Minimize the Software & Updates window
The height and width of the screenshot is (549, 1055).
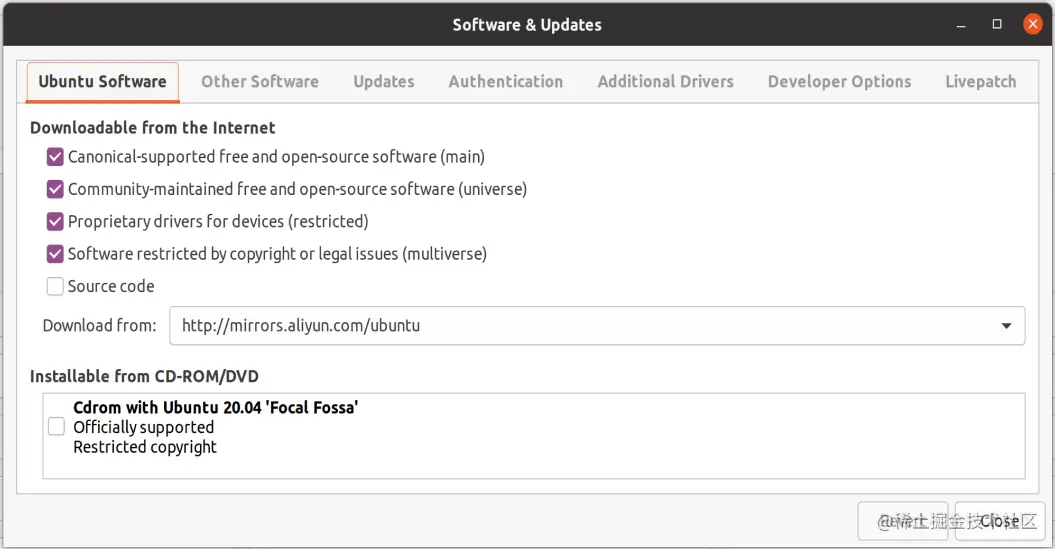(x=961, y=25)
